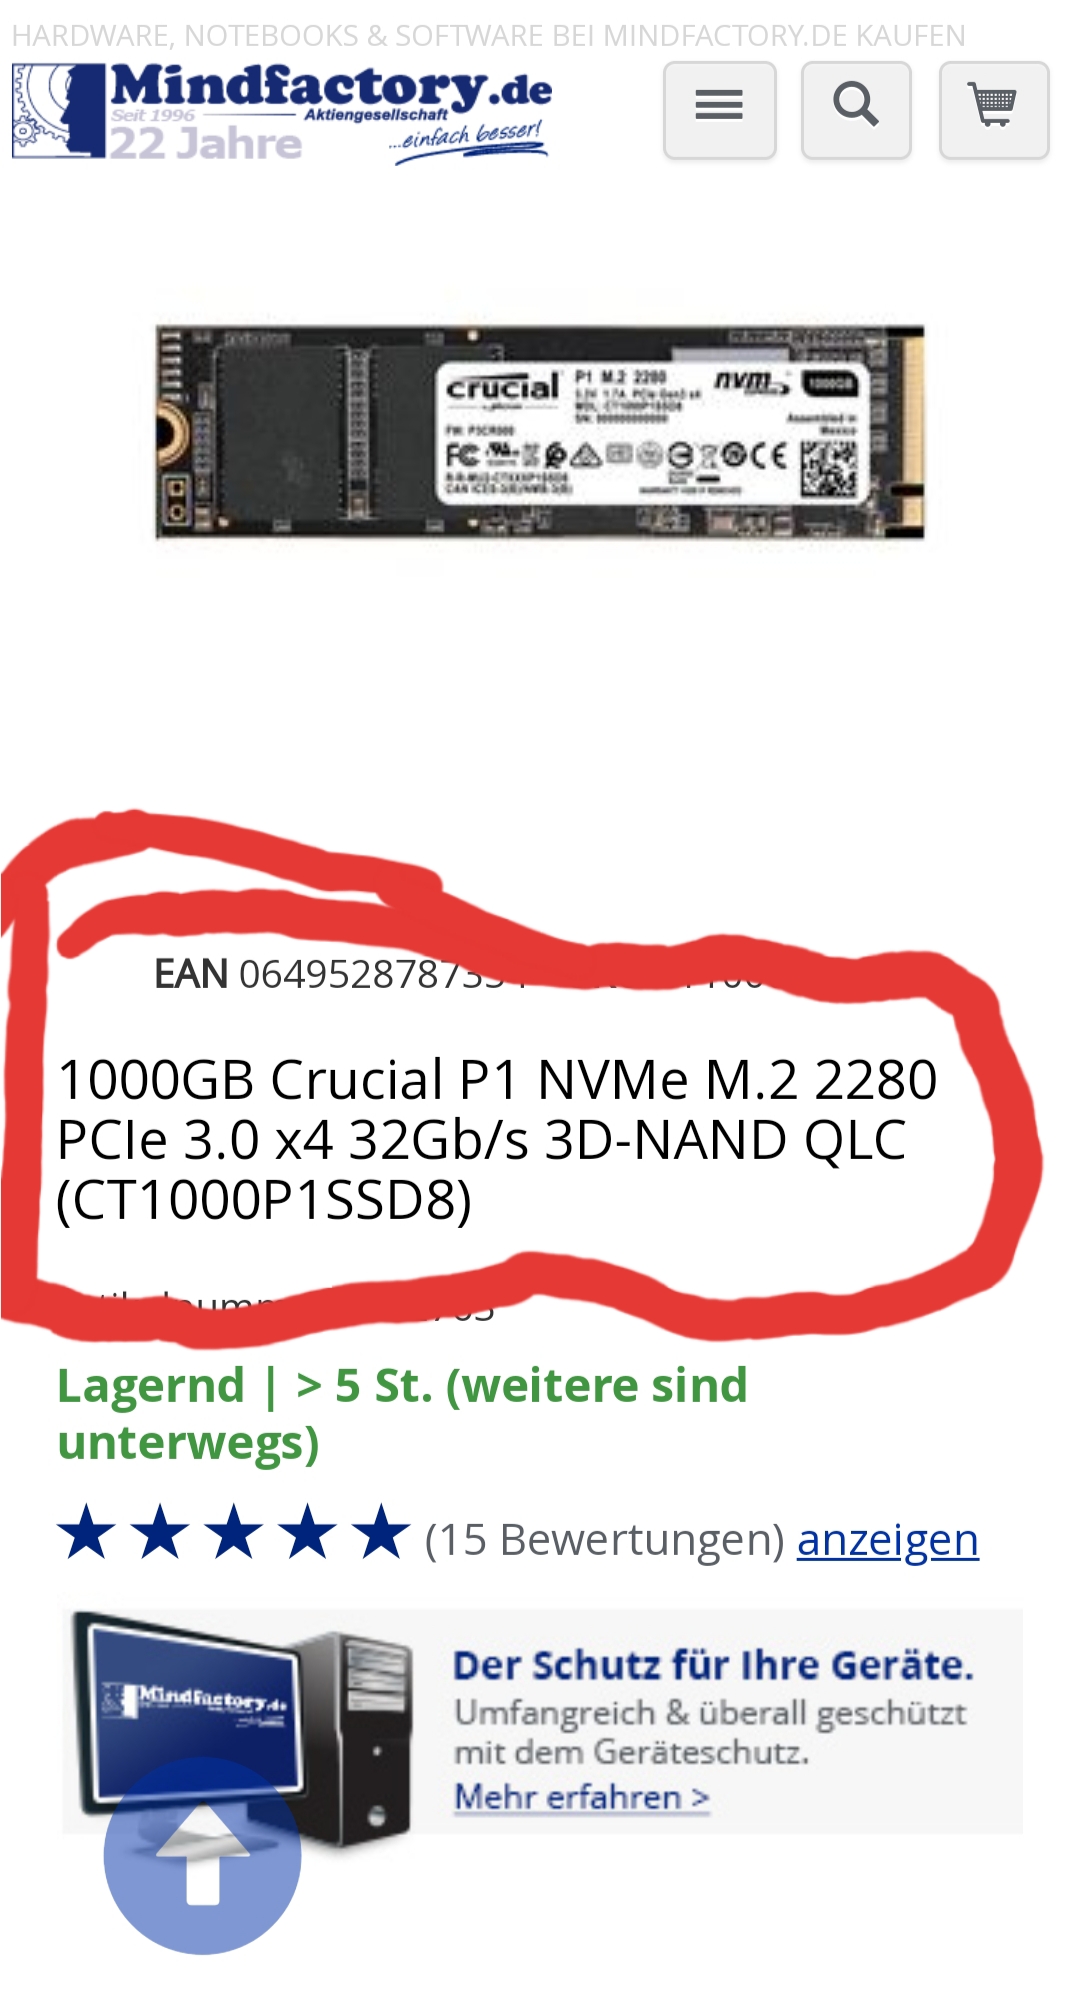Click the third rating star
The height and width of the screenshot is (2003, 1080).
(234, 1532)
